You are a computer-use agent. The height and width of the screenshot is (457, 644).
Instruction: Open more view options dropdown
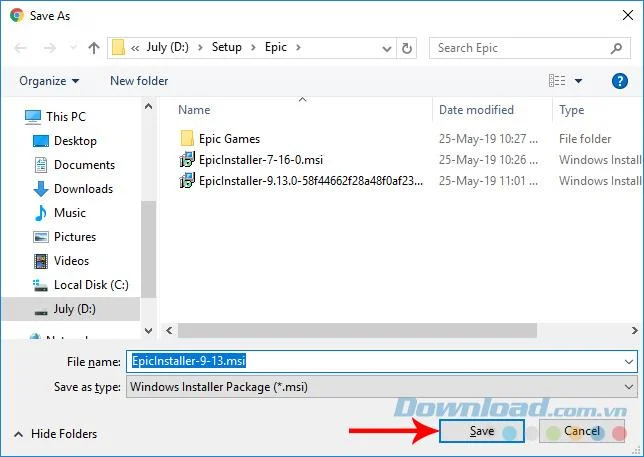pyautogui.click(x=578, y=81)
